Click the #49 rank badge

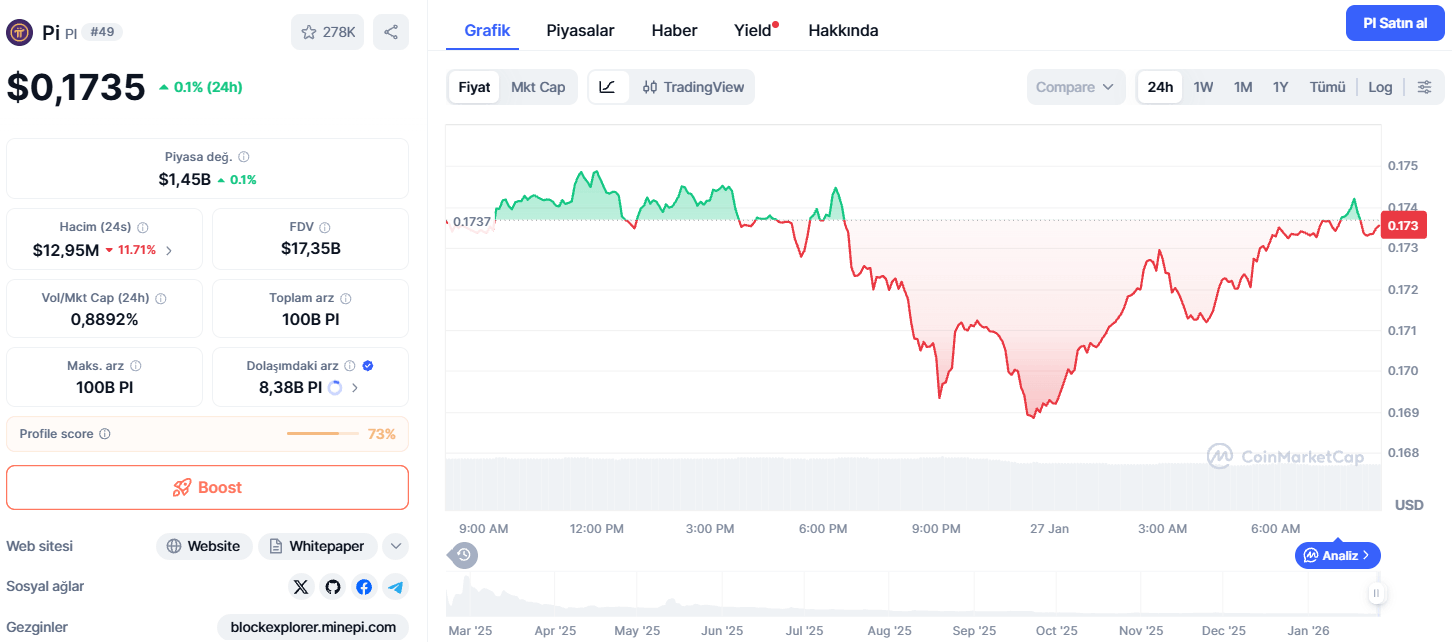[x=102, y=32]
